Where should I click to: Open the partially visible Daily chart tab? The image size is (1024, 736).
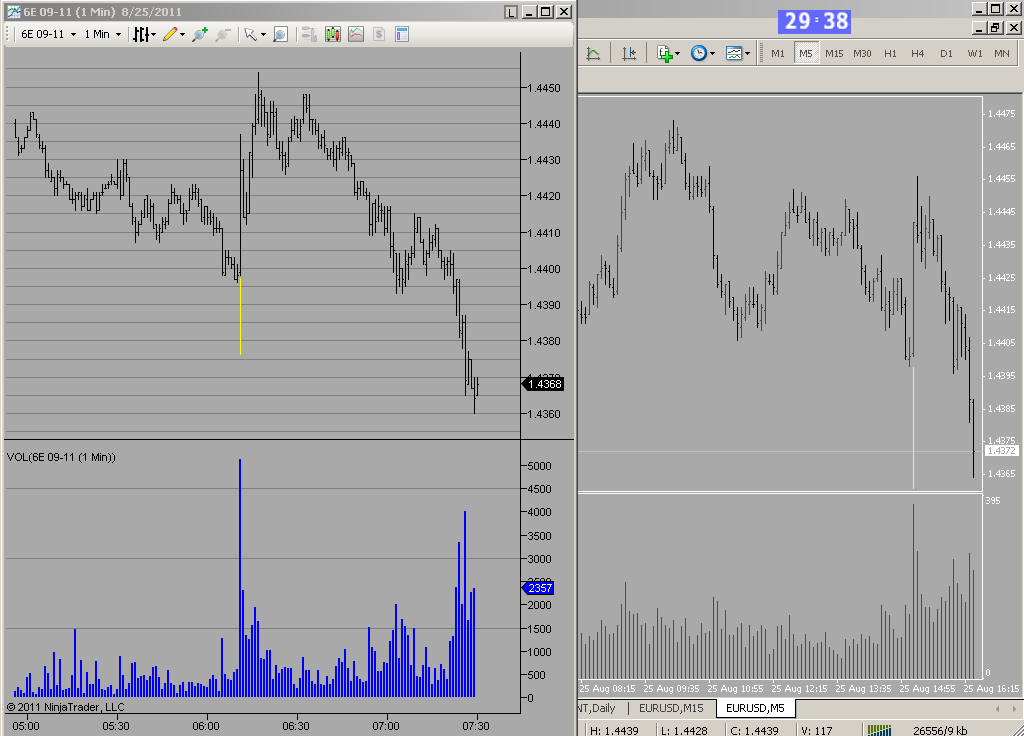[x=597, y=708]
